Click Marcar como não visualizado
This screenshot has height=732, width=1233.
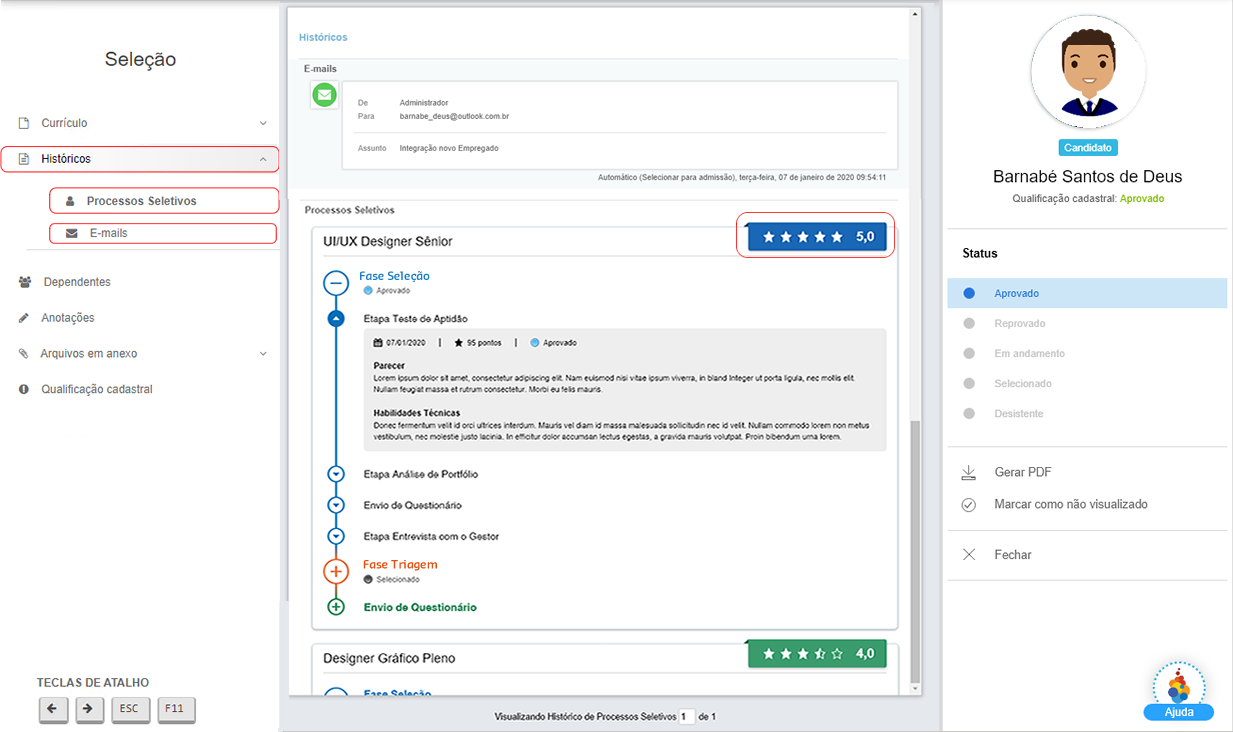pos(1070,504)
